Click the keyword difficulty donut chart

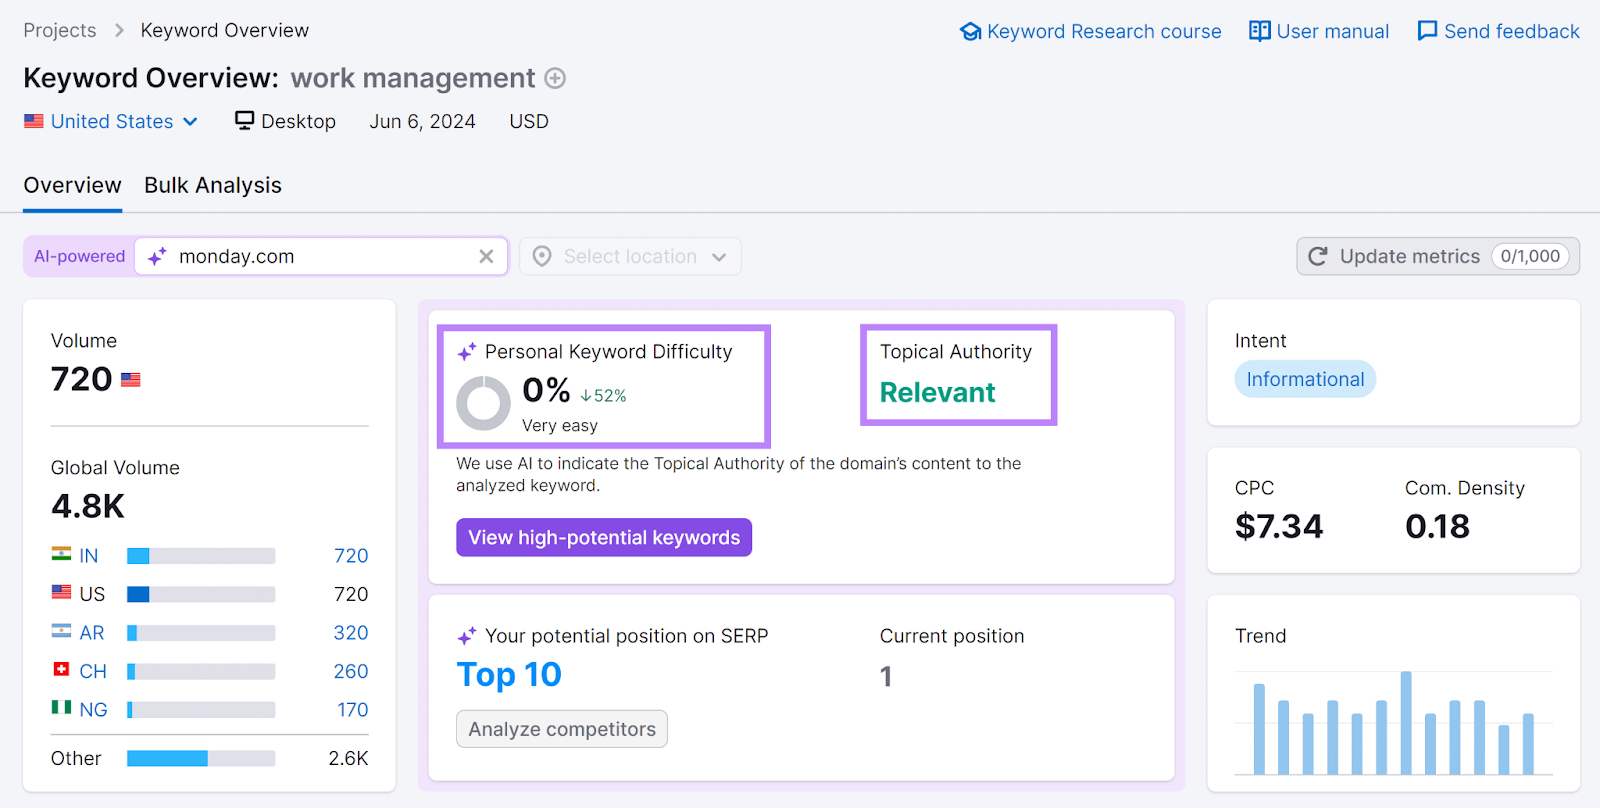pos(483,403)
